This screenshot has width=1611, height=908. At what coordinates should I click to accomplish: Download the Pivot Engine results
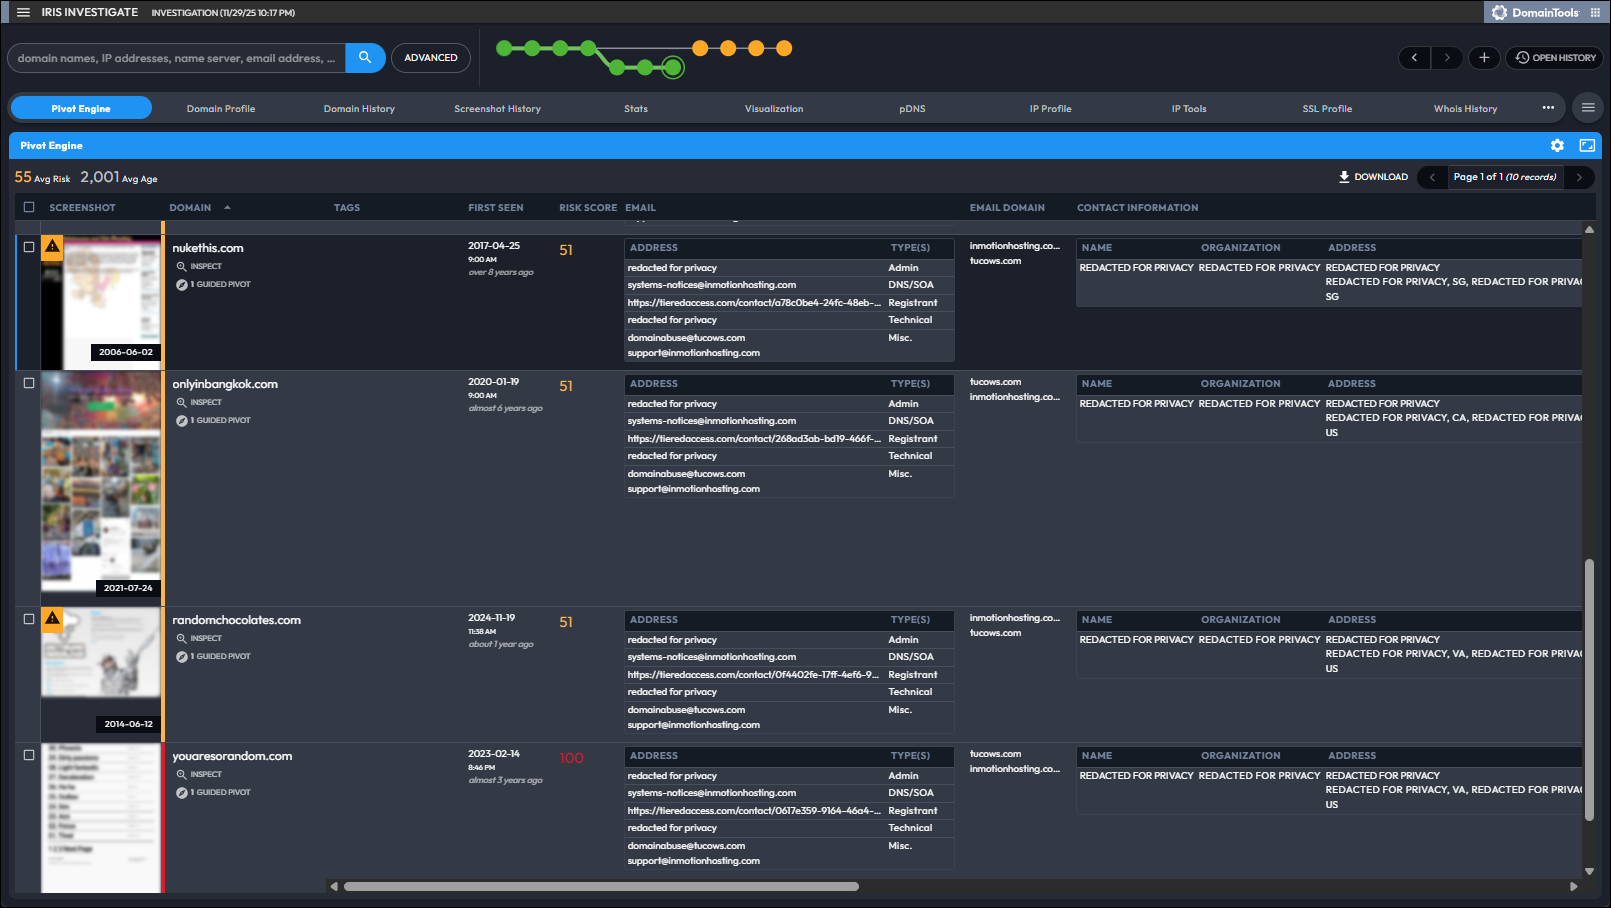pyautogui.click(x=1373, y=177)
